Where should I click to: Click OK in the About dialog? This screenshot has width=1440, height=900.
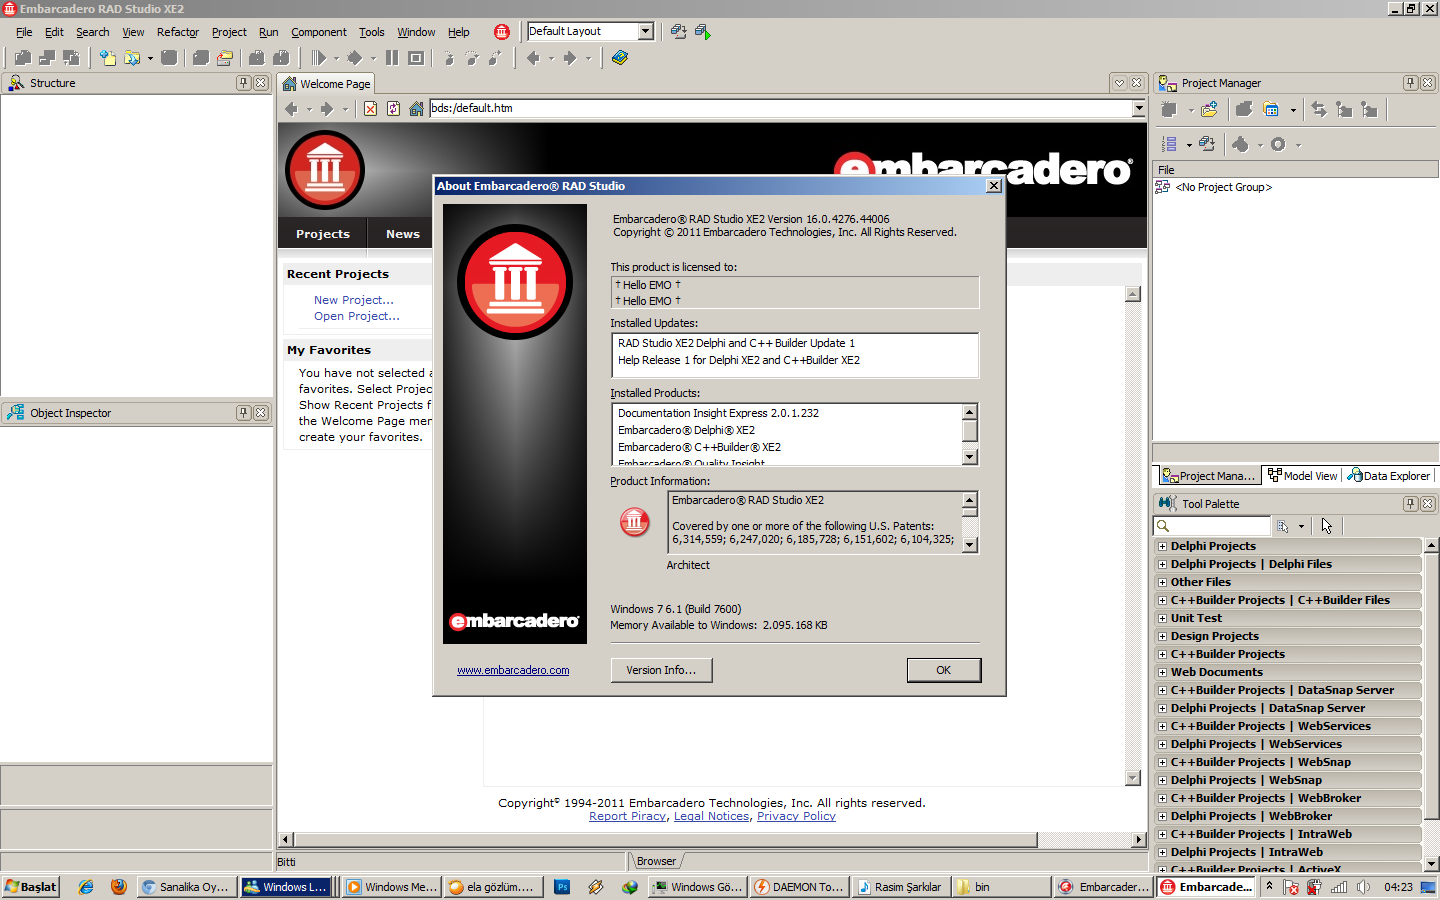(943, 670)
